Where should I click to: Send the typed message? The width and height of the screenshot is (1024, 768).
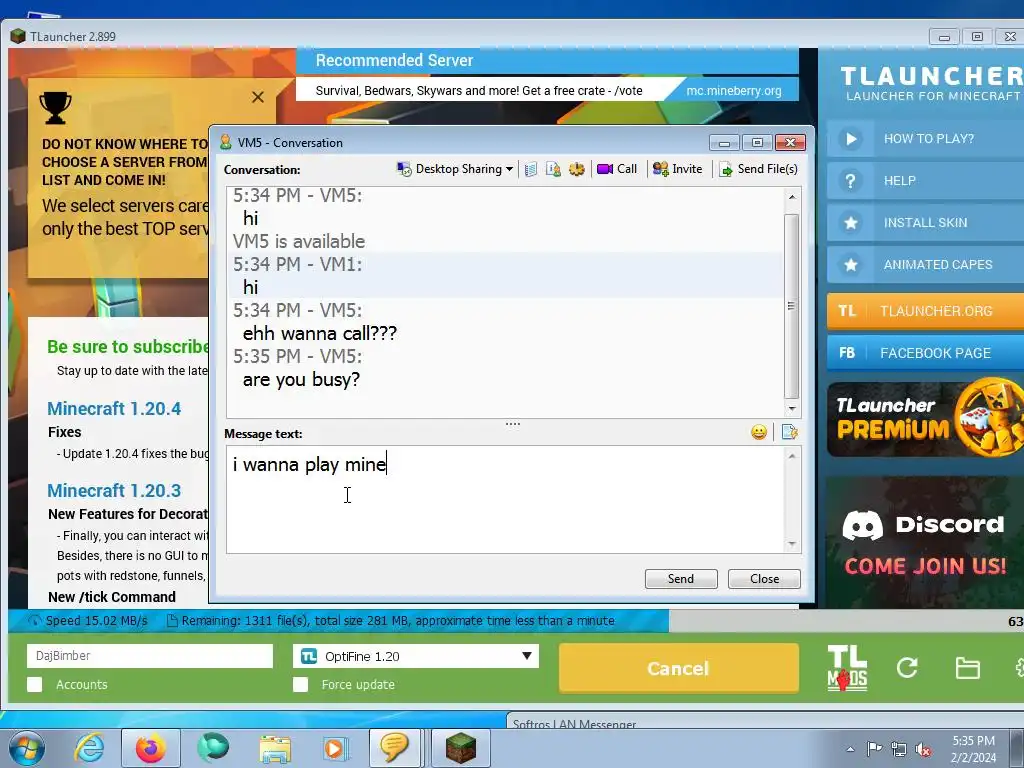tap(681, 579)
